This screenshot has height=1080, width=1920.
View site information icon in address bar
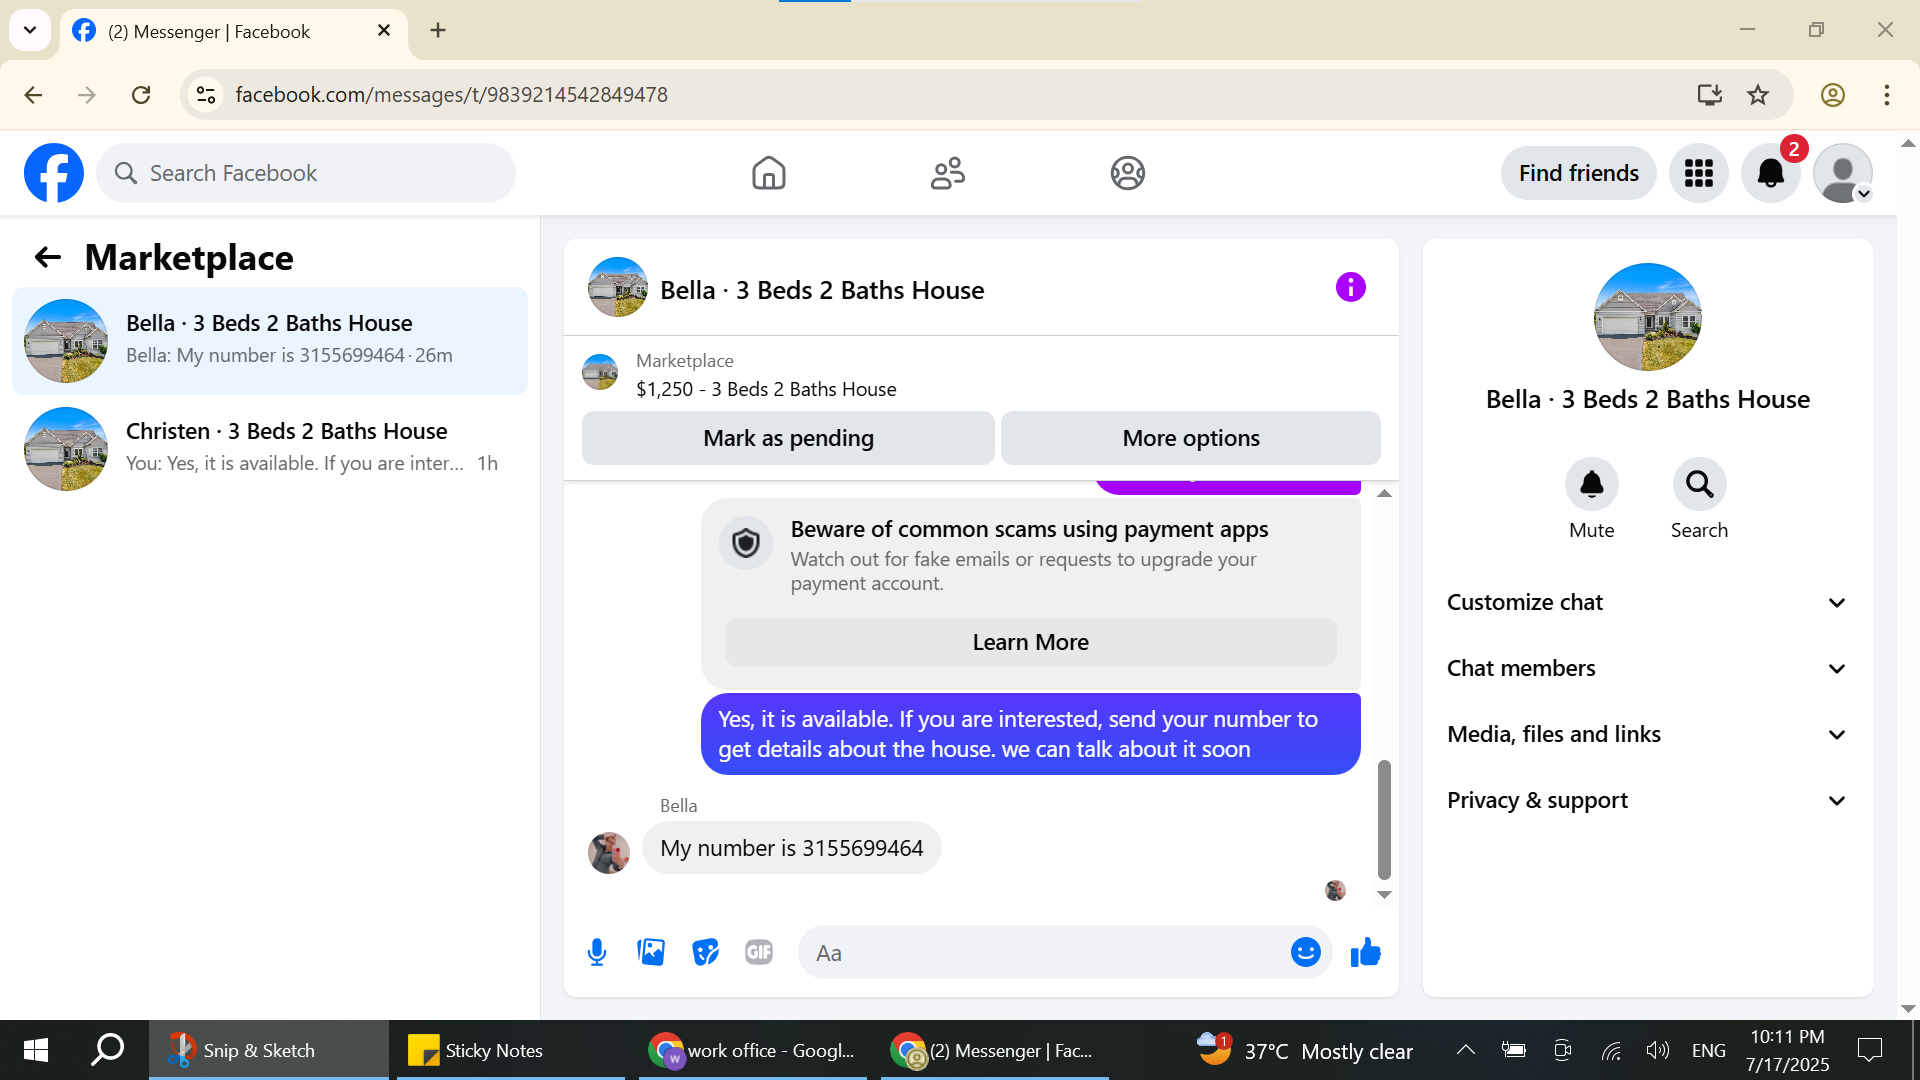[x=206, y=95]
